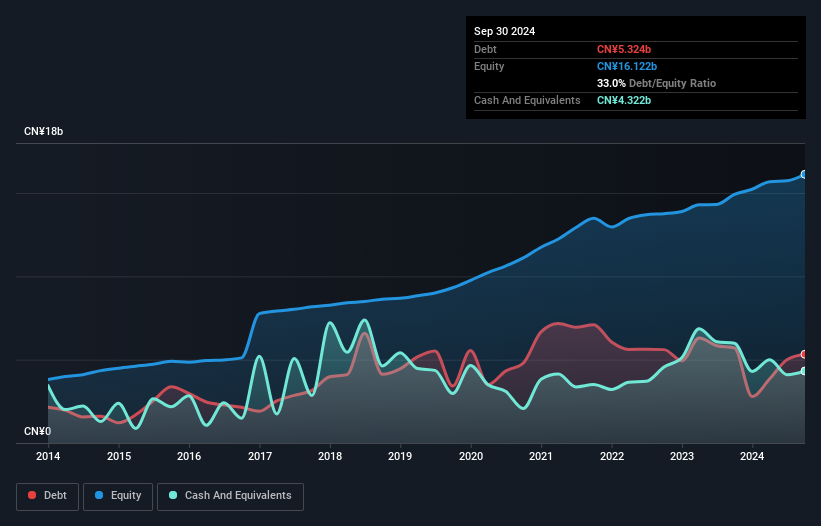Image resolution: width=821 pixels, height=526 pixels.
Task: Click the 2014 x-axis label
Action: [48, 456]
